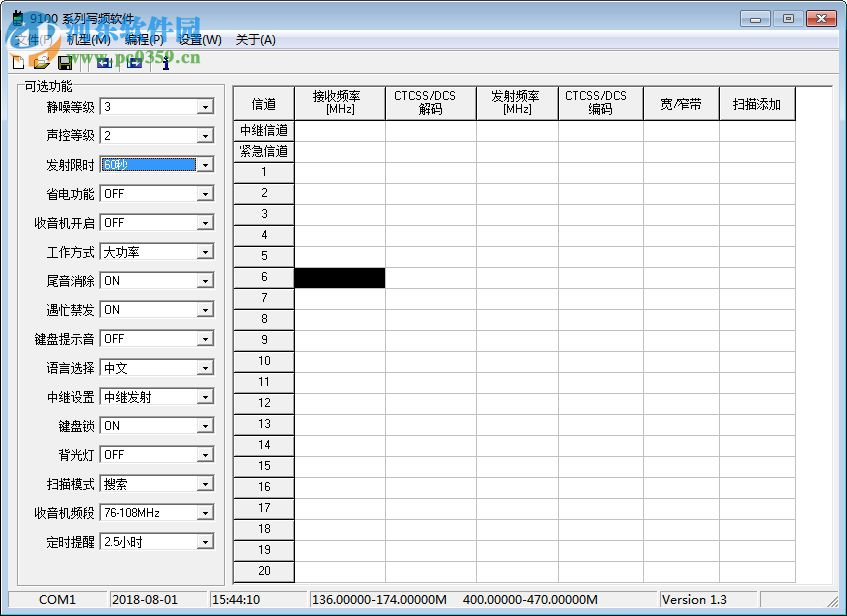This screenshot has width=847, height=616.
Task: Click the read-from-radio left arrow icon
Action: pos(104,63)
